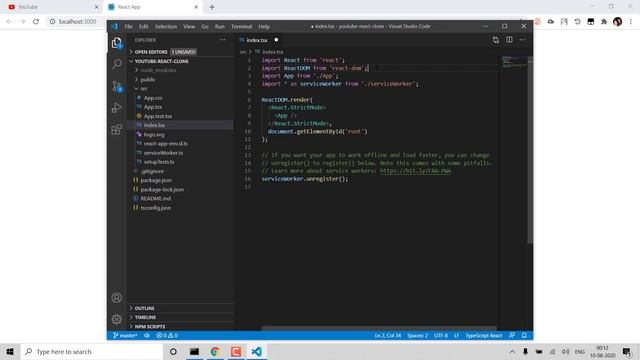640x360 pixels.
Task: Select TypeScript React language mode
Action: click(484, 336)
